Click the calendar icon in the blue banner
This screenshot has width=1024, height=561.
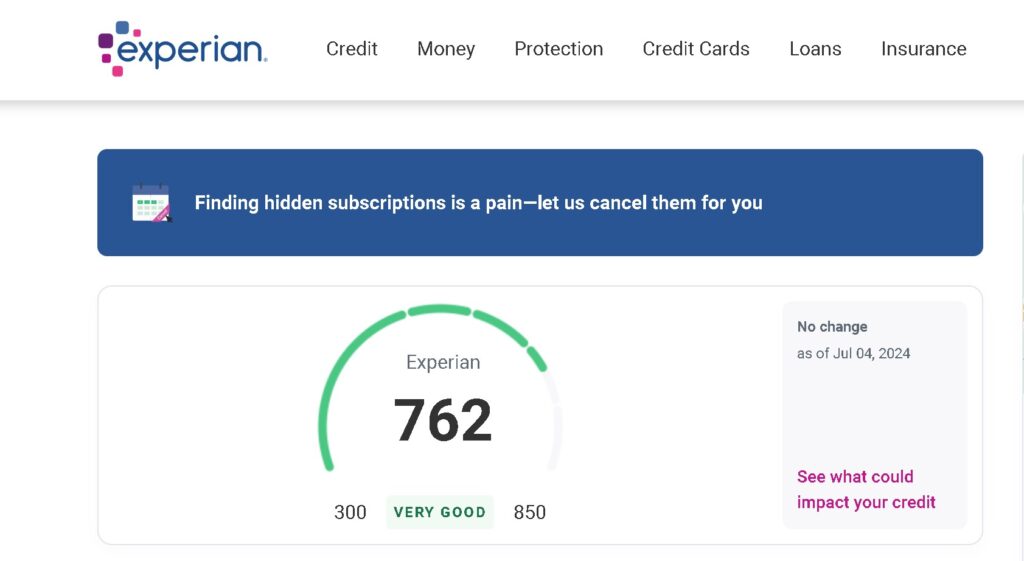[152, 203]
